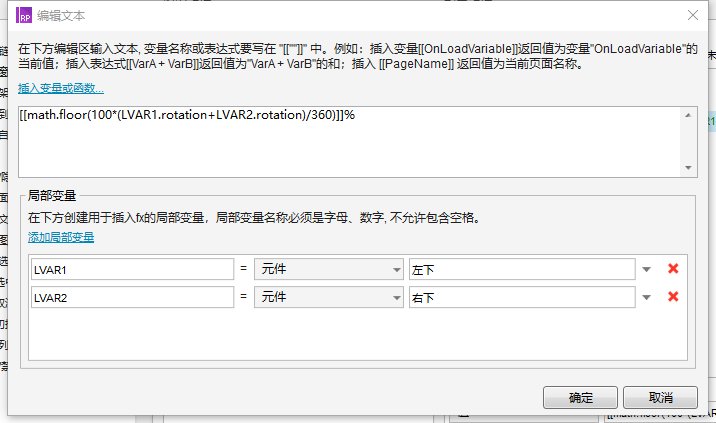Click the 左下 widget target field

(x=522, y=270)
